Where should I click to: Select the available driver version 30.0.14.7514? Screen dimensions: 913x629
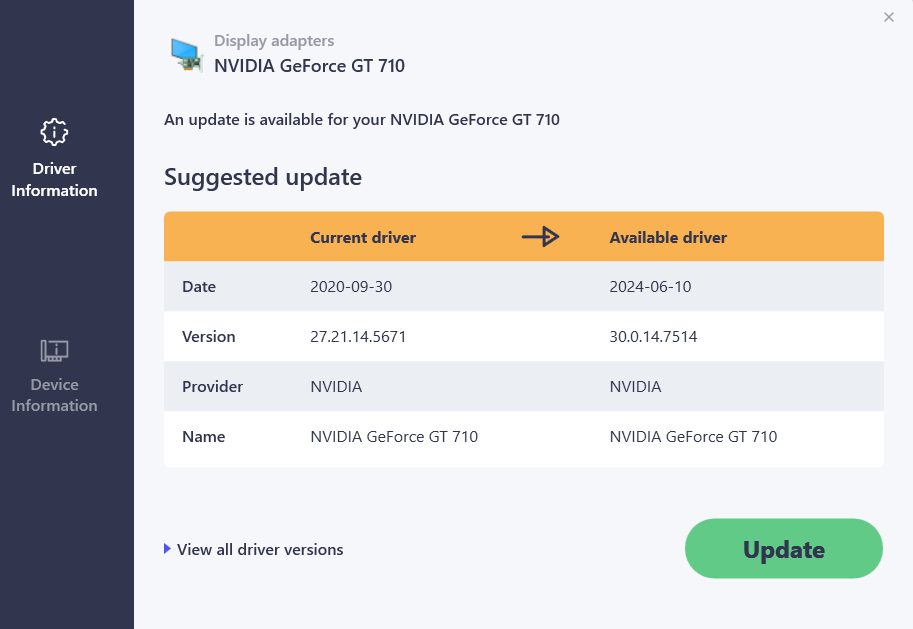pos(653,337)
